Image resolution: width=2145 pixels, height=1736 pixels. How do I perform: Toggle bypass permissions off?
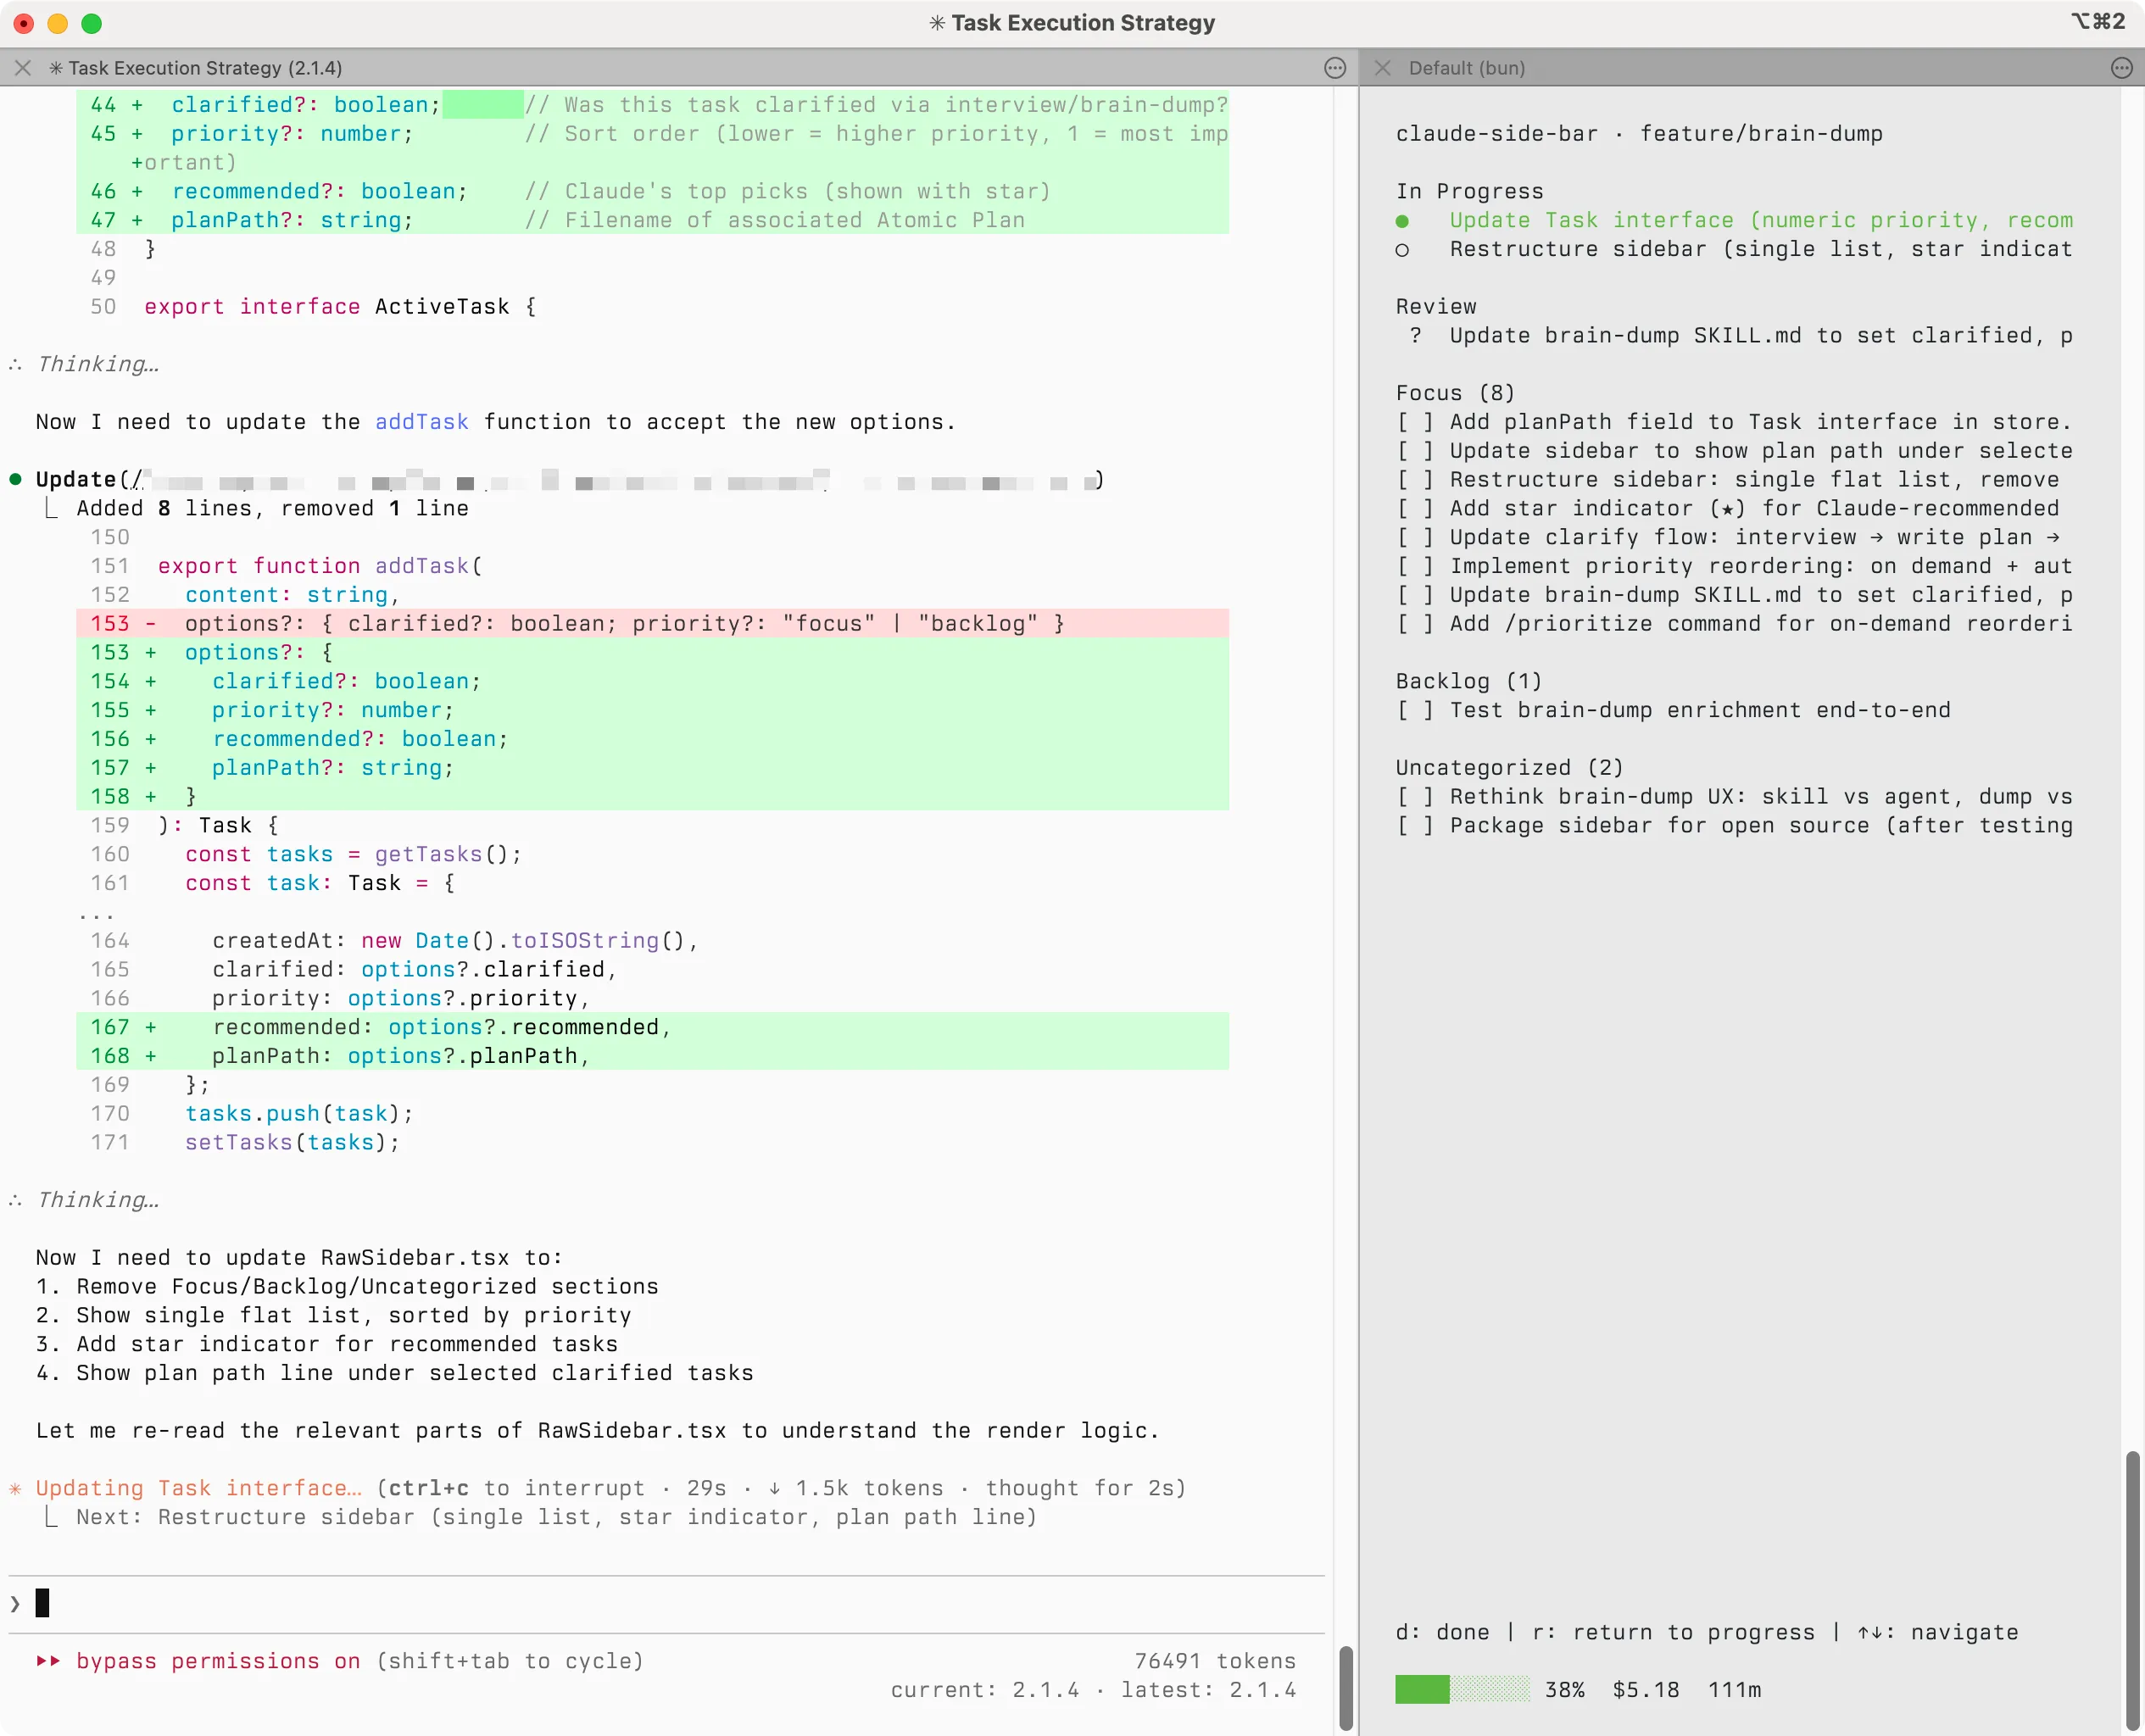pos(218,1661)
